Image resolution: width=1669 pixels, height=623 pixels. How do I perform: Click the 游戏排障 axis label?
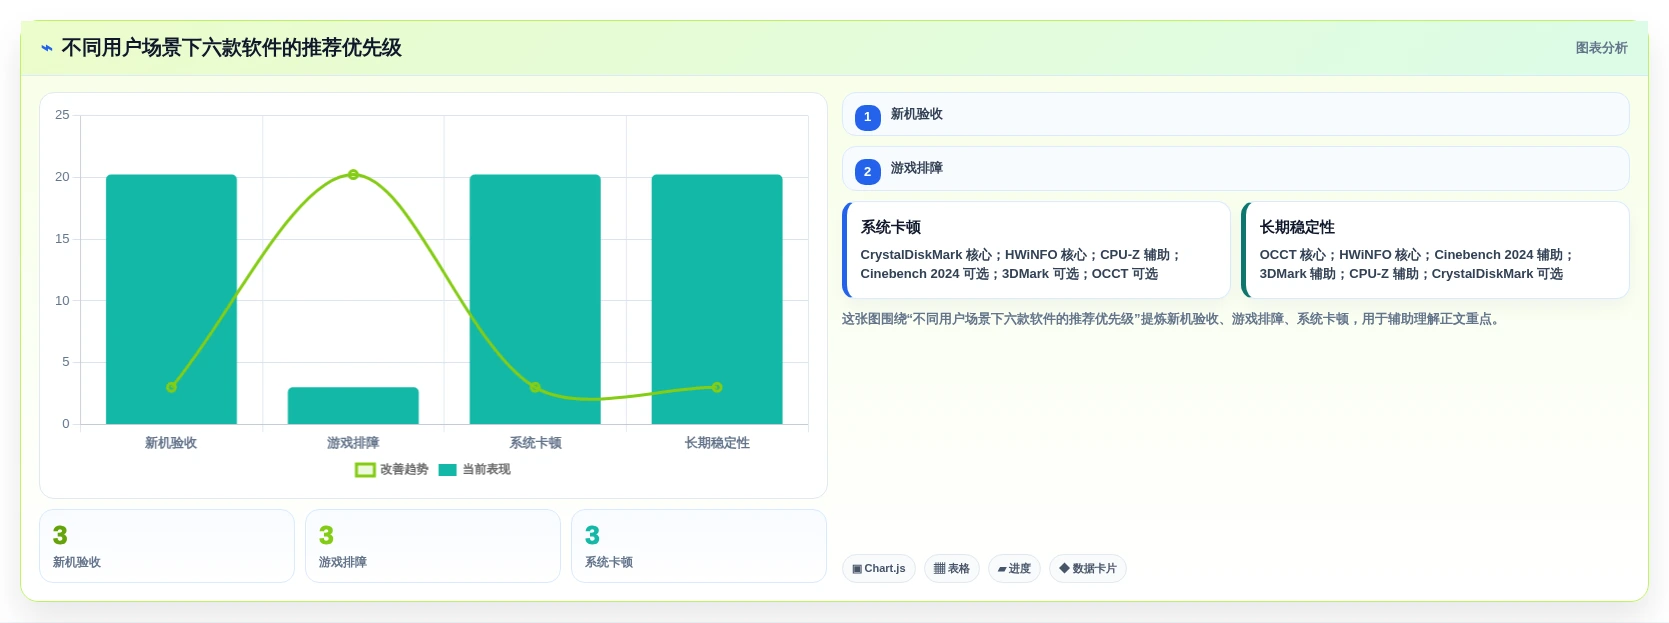pos(353,443)
